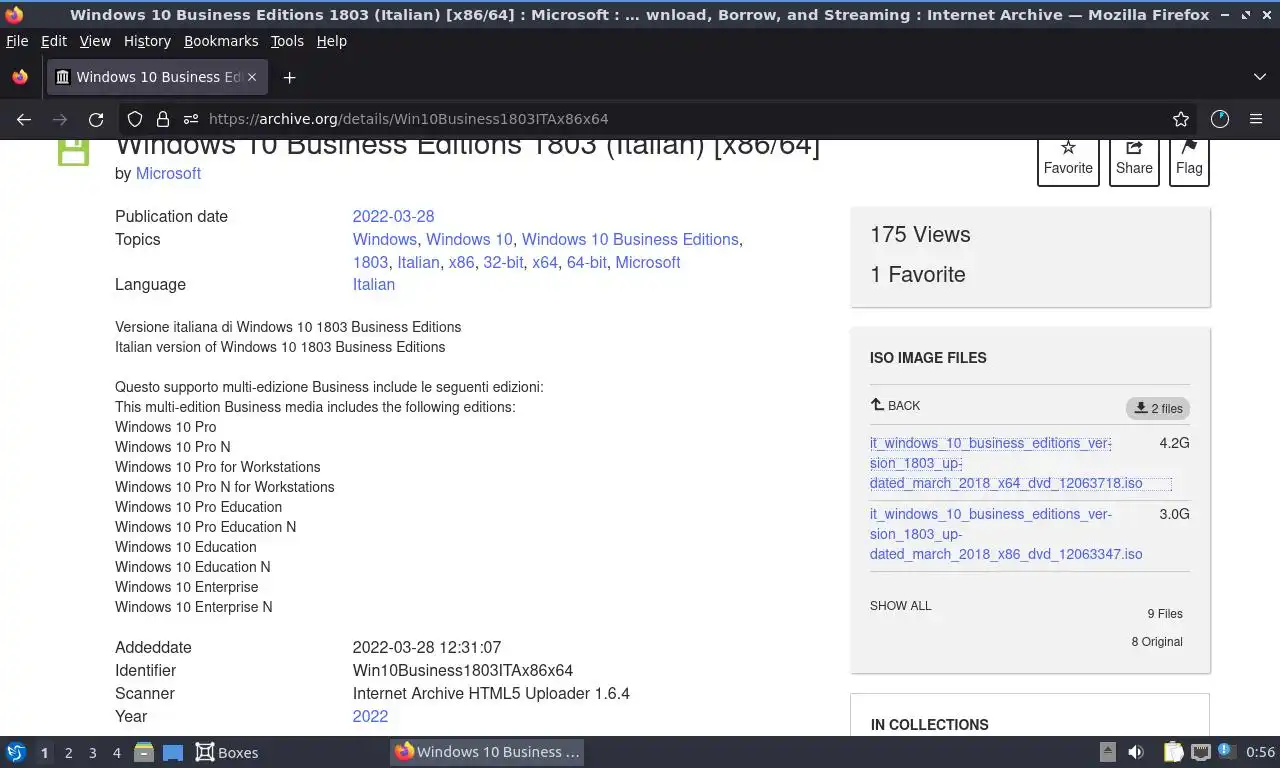Click the Favorite star icon
Image resolution: width=1280 pixels, height=768 pixels.
point(1068,148)
